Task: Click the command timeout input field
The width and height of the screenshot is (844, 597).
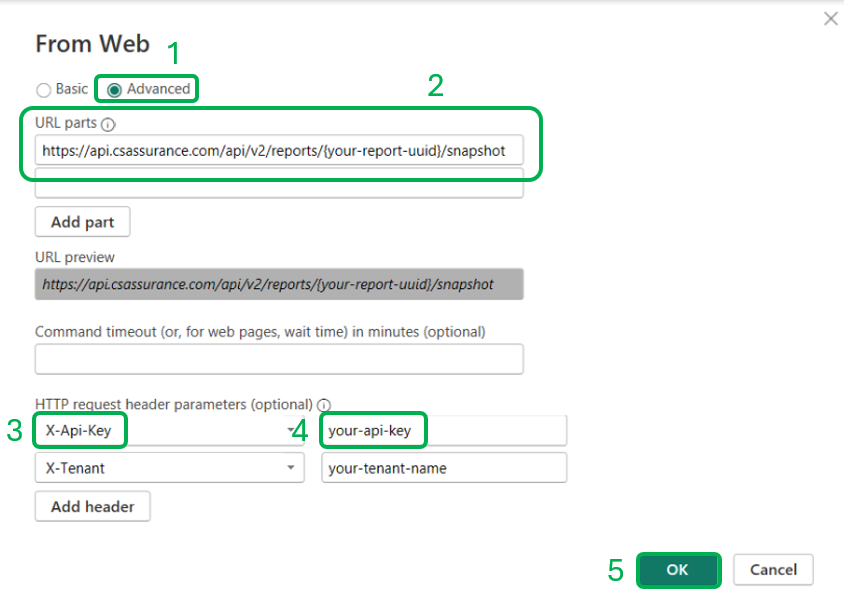Action: [x=279, y=359]
